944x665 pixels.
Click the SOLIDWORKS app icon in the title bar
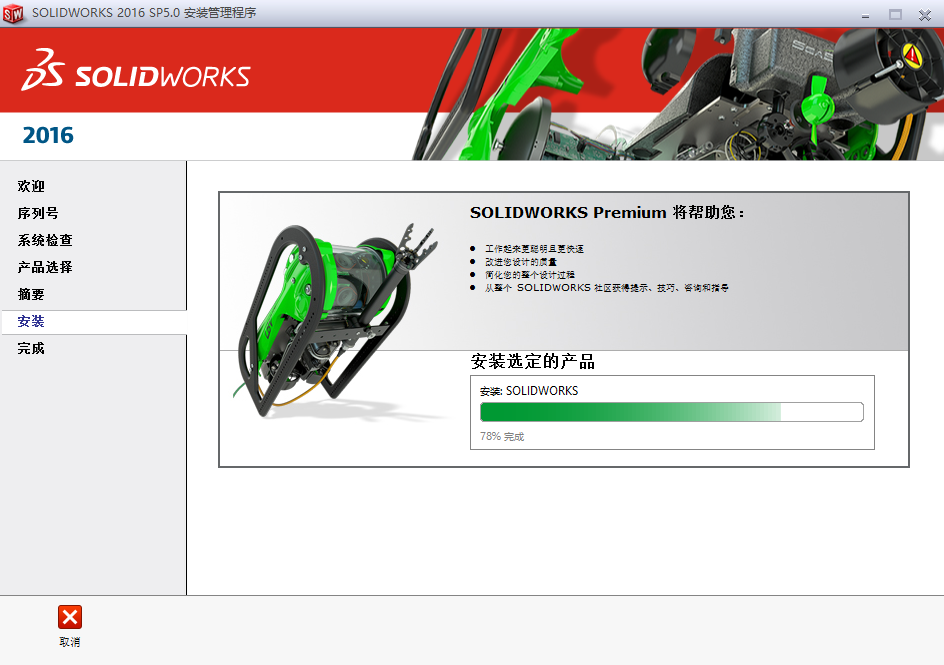coord(13,14)
